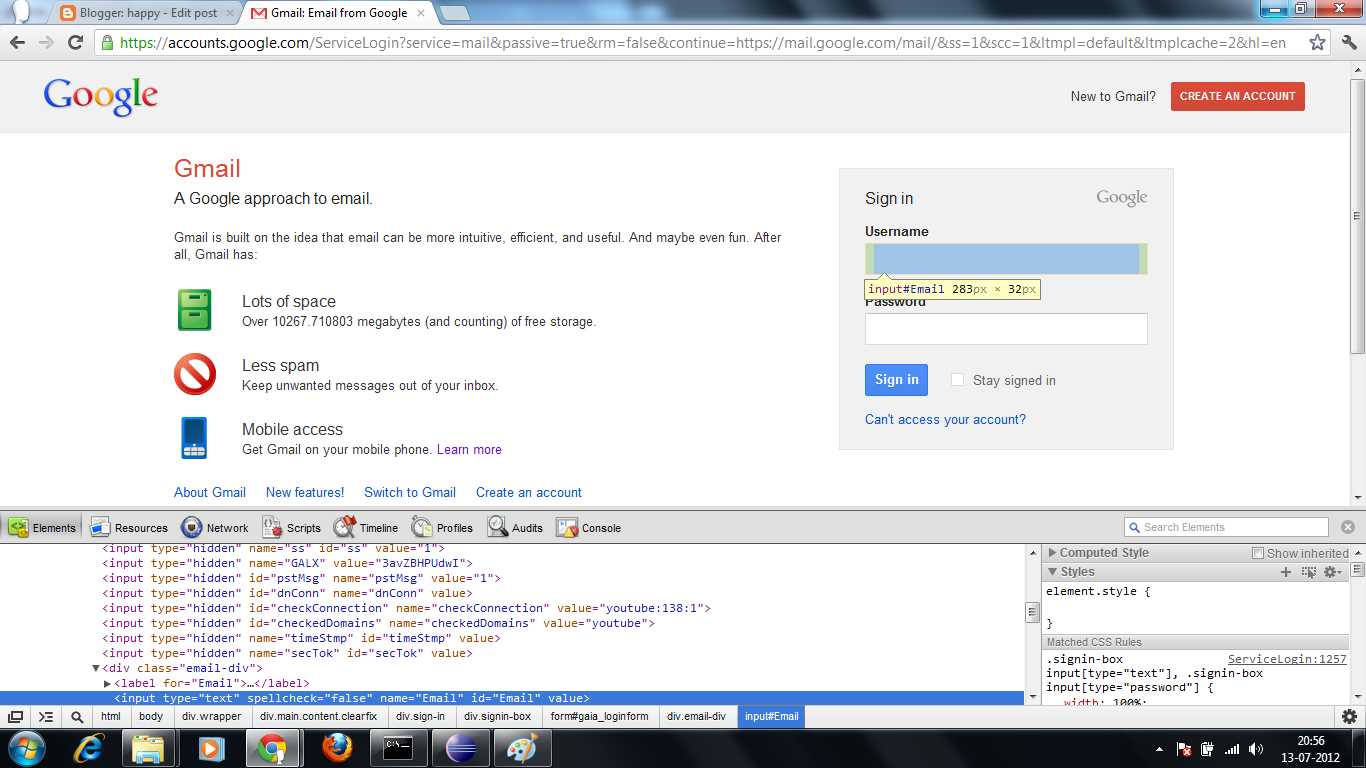Enable the Show inherited checkbox
The height and width of the screenshot is (768, 1366).
click(x=1258, y=553)
